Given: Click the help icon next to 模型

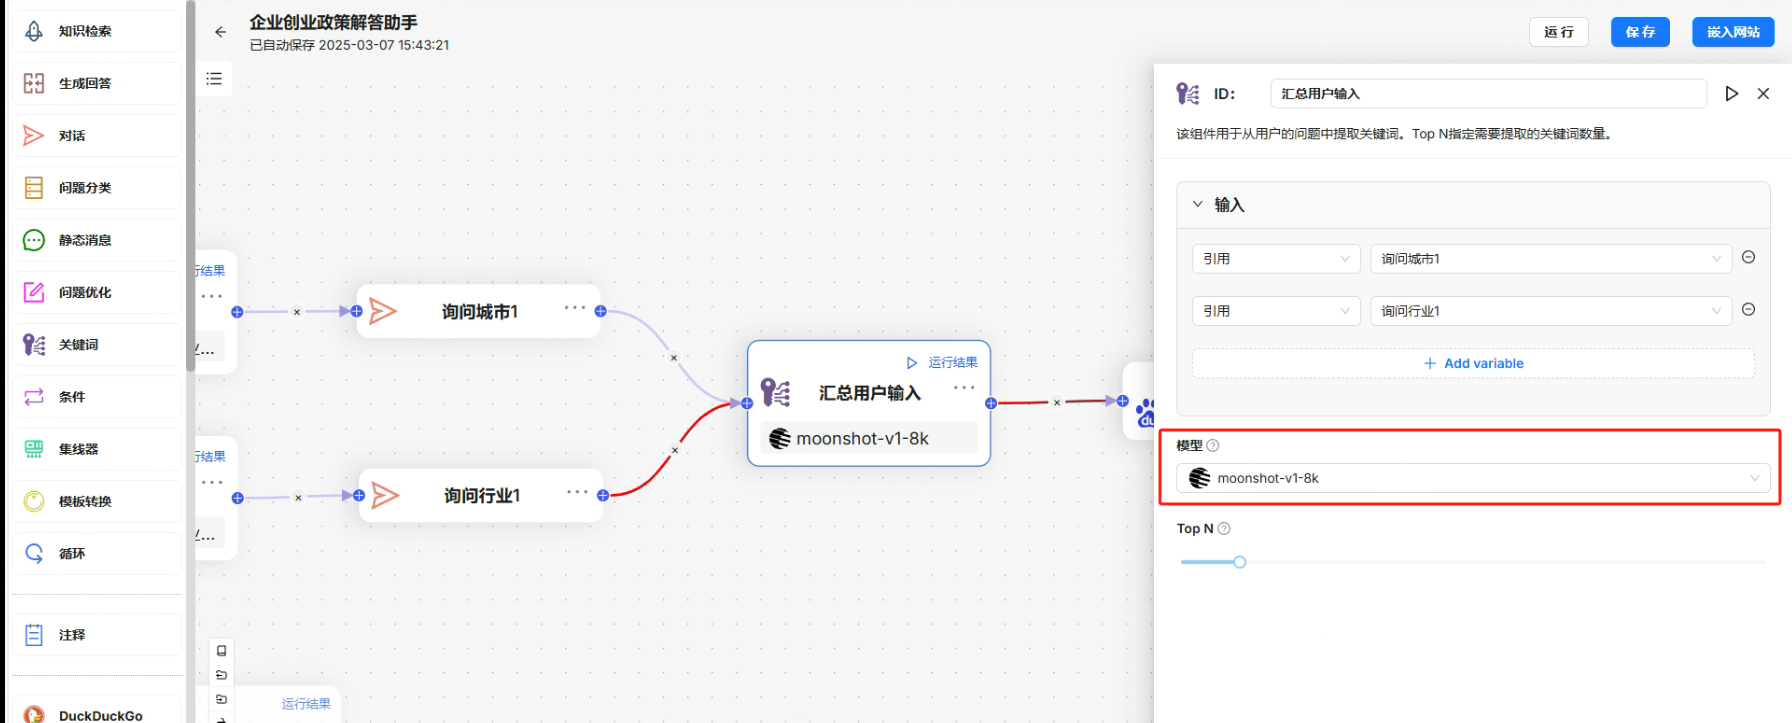Looking at the screenshot, I should (x=1213, y=446).
